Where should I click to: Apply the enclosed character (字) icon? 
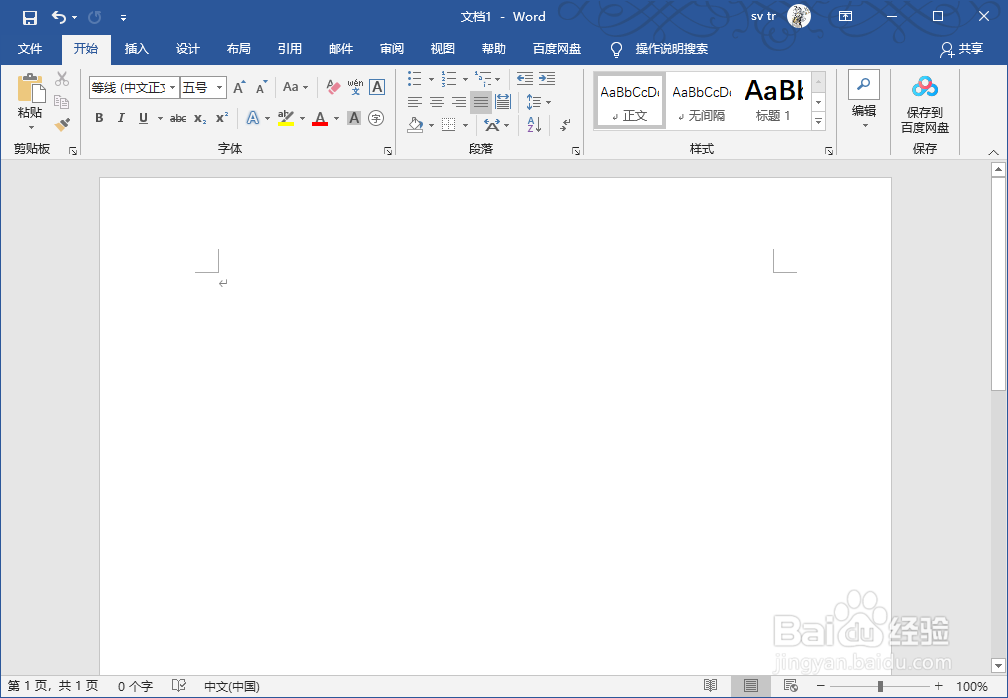coord(376,118)
